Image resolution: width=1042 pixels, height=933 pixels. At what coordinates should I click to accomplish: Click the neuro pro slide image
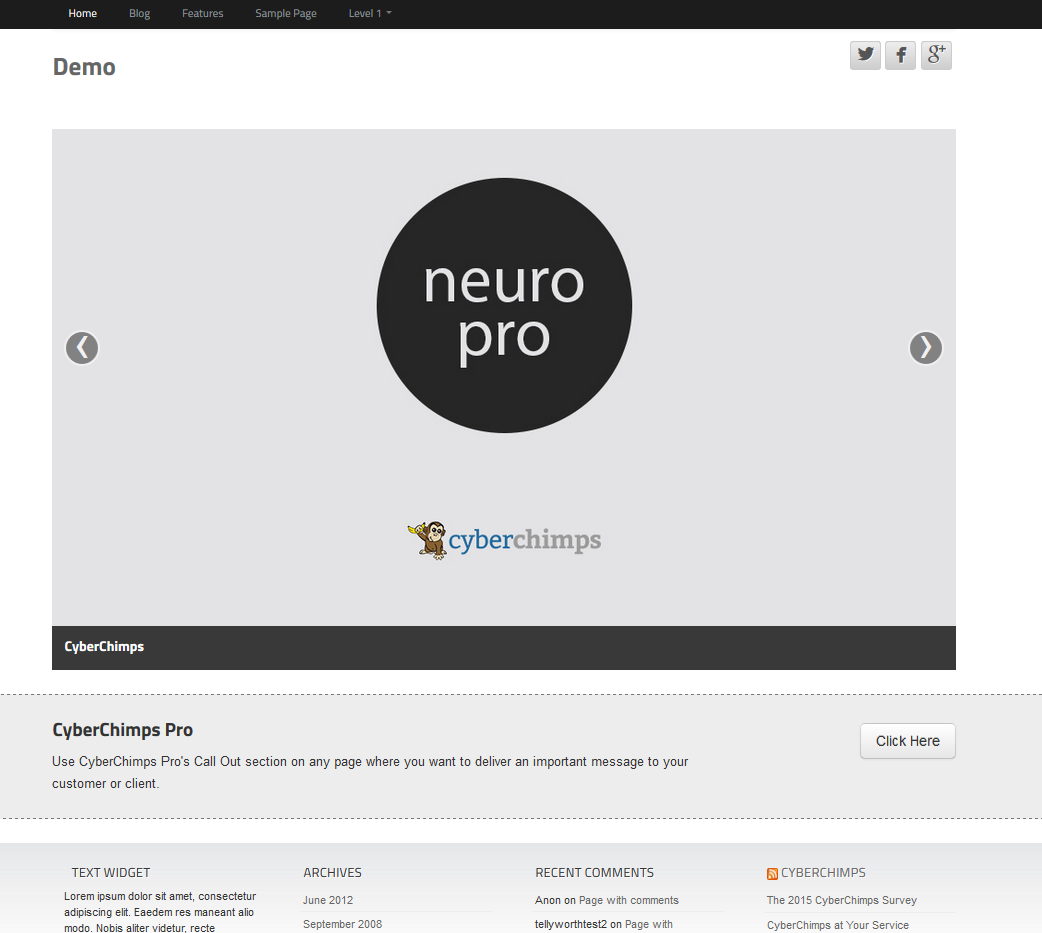[x=504, y=377]
